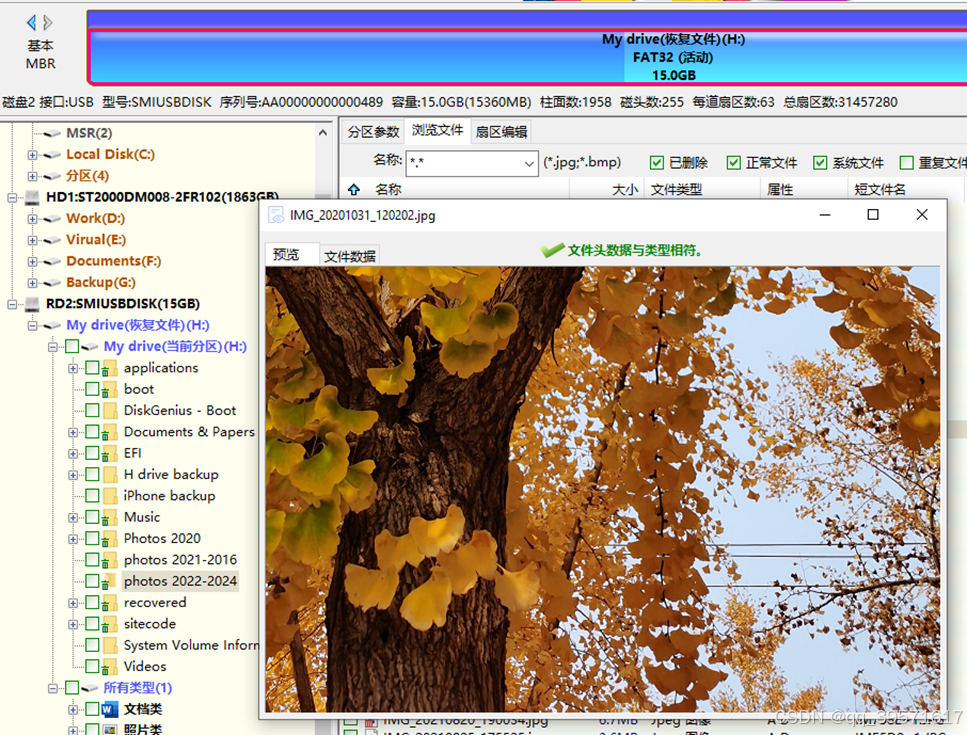The height and width of the screenshot is (735, 967).
Task: Click the preview window file icon
Action: tap(276, 215)
